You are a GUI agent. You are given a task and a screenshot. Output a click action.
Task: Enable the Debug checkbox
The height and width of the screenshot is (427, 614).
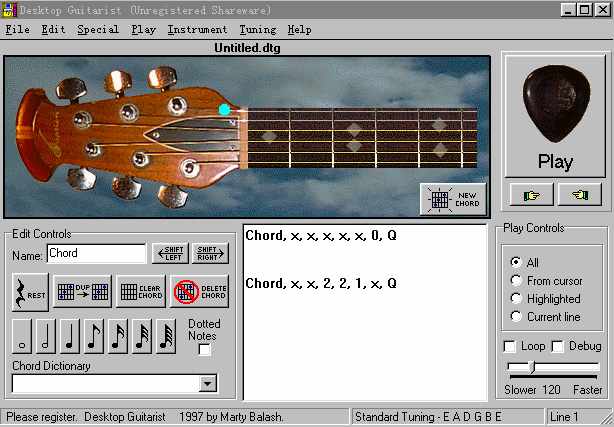click(x=558, y=346)
